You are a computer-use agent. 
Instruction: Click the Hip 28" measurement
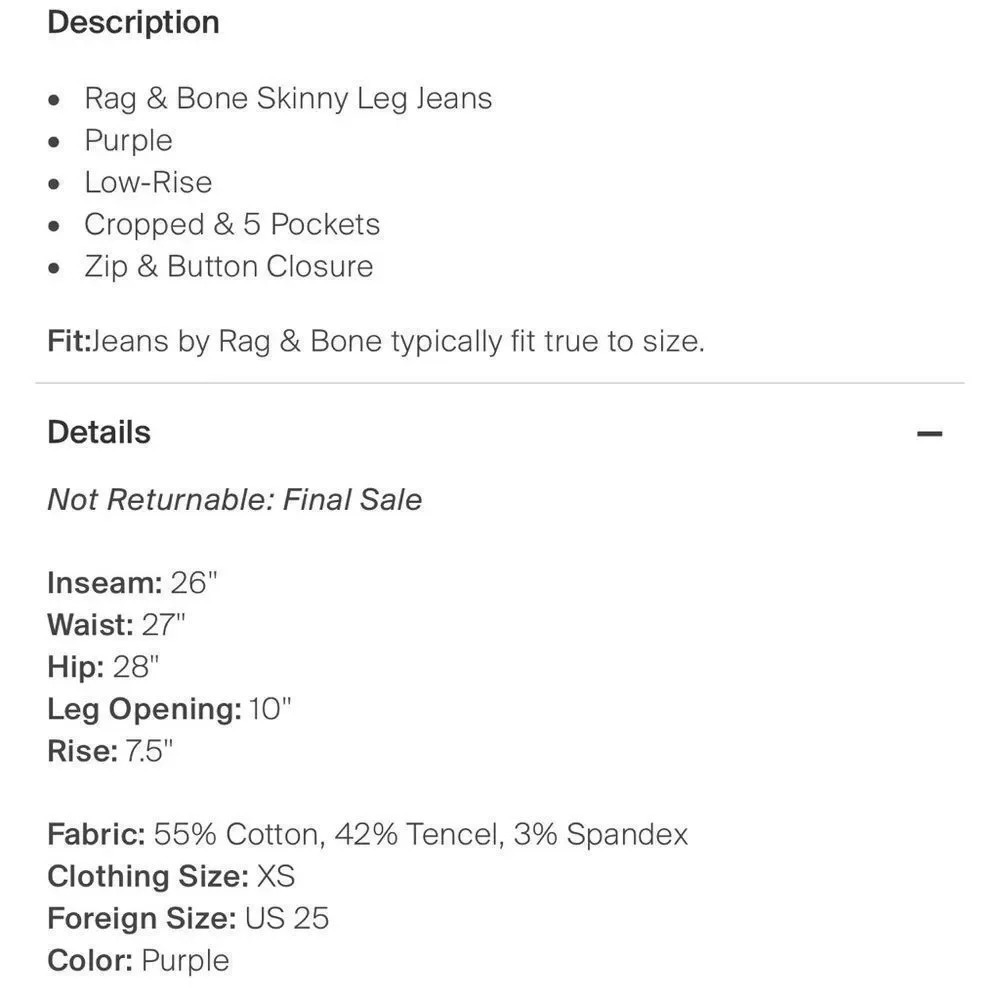(103, 667)
